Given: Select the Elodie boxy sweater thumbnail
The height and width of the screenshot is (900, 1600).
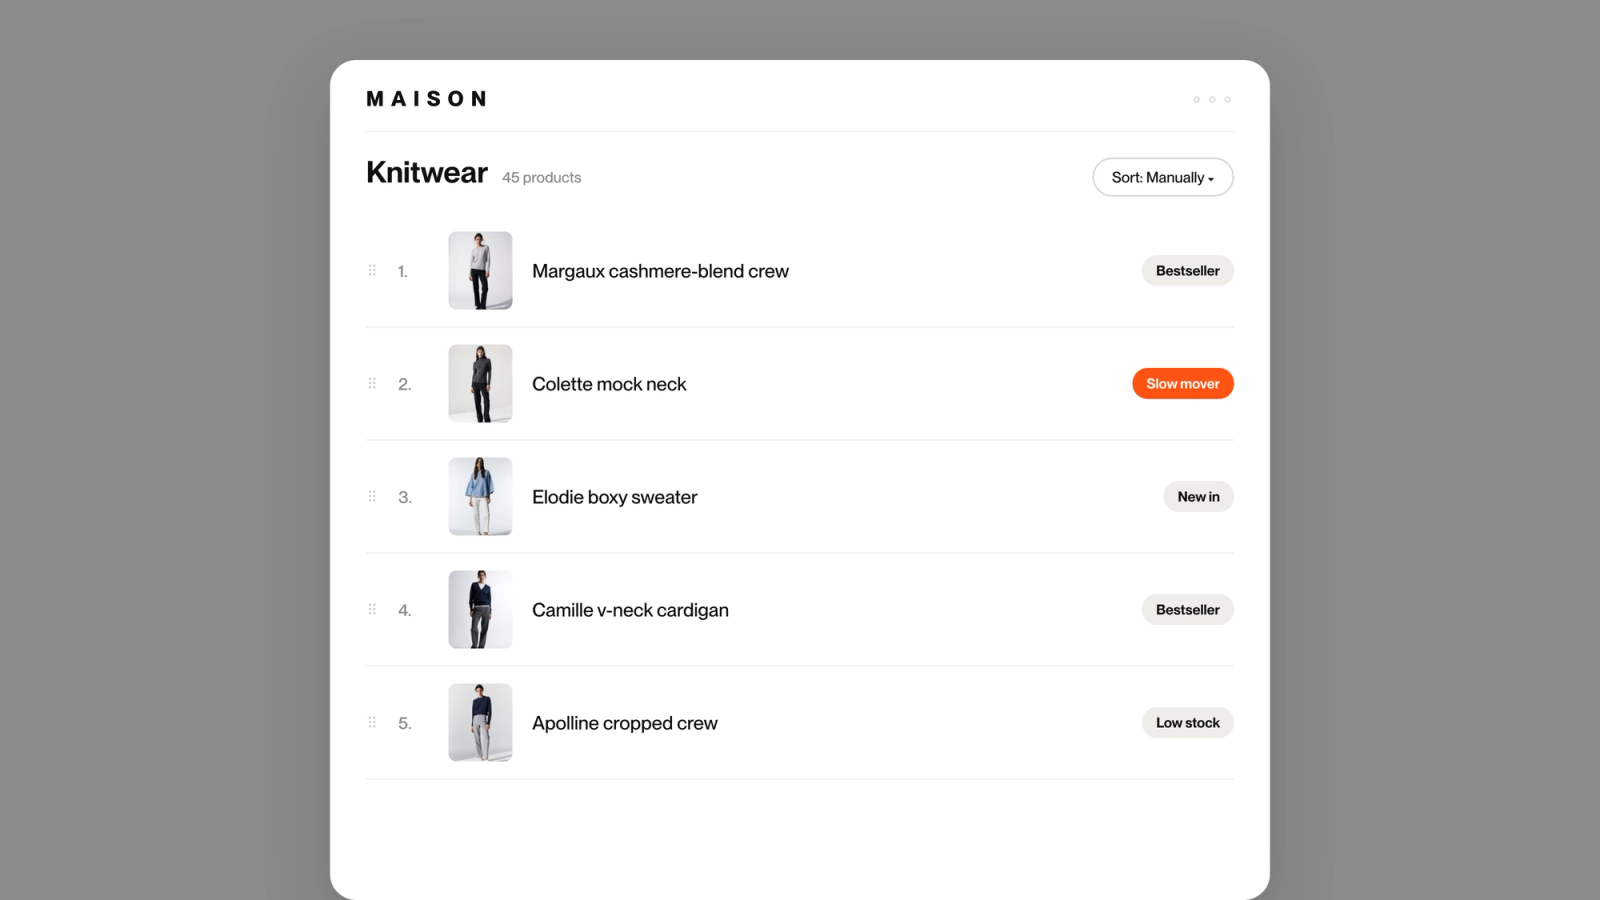Looking at the screenshot, I should [480, 496].
